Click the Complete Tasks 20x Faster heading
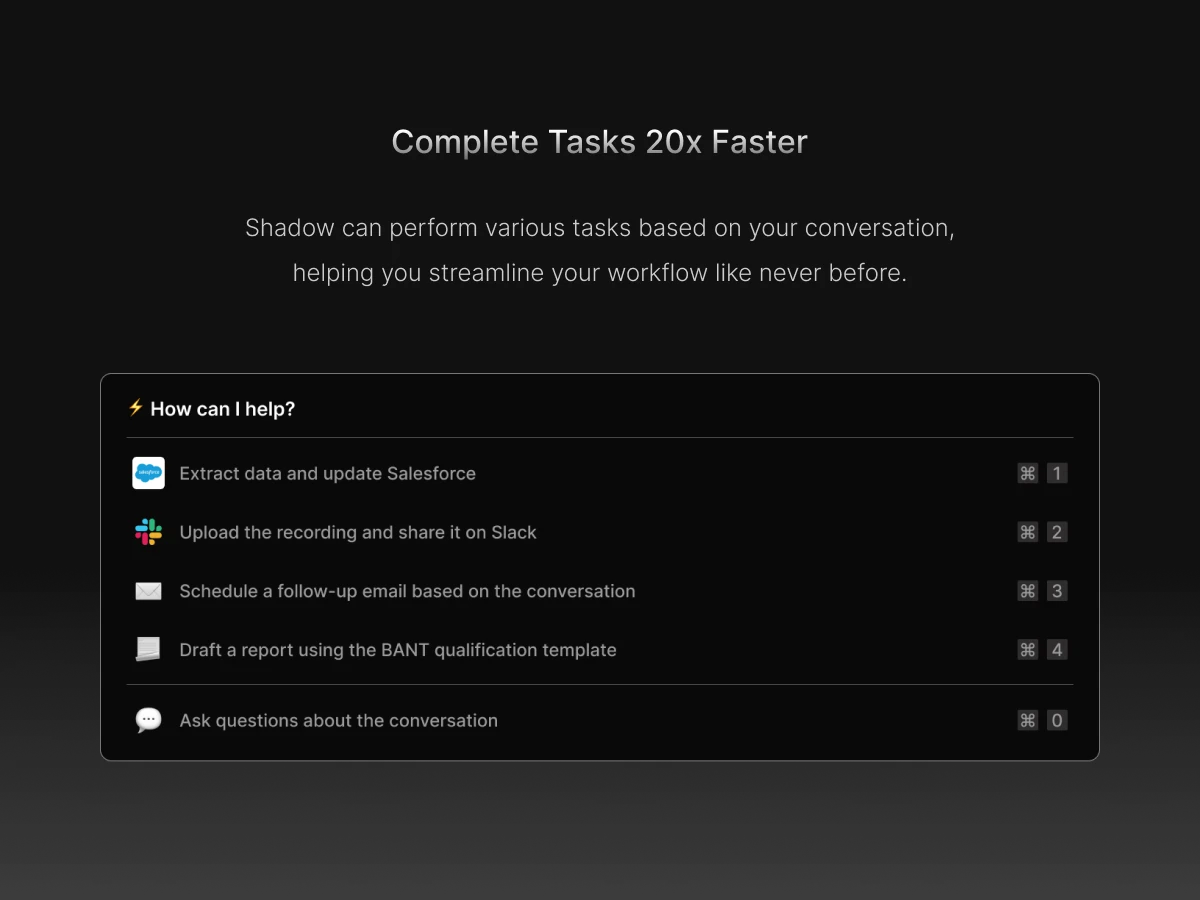1200x900 pixels. [600, 142]
